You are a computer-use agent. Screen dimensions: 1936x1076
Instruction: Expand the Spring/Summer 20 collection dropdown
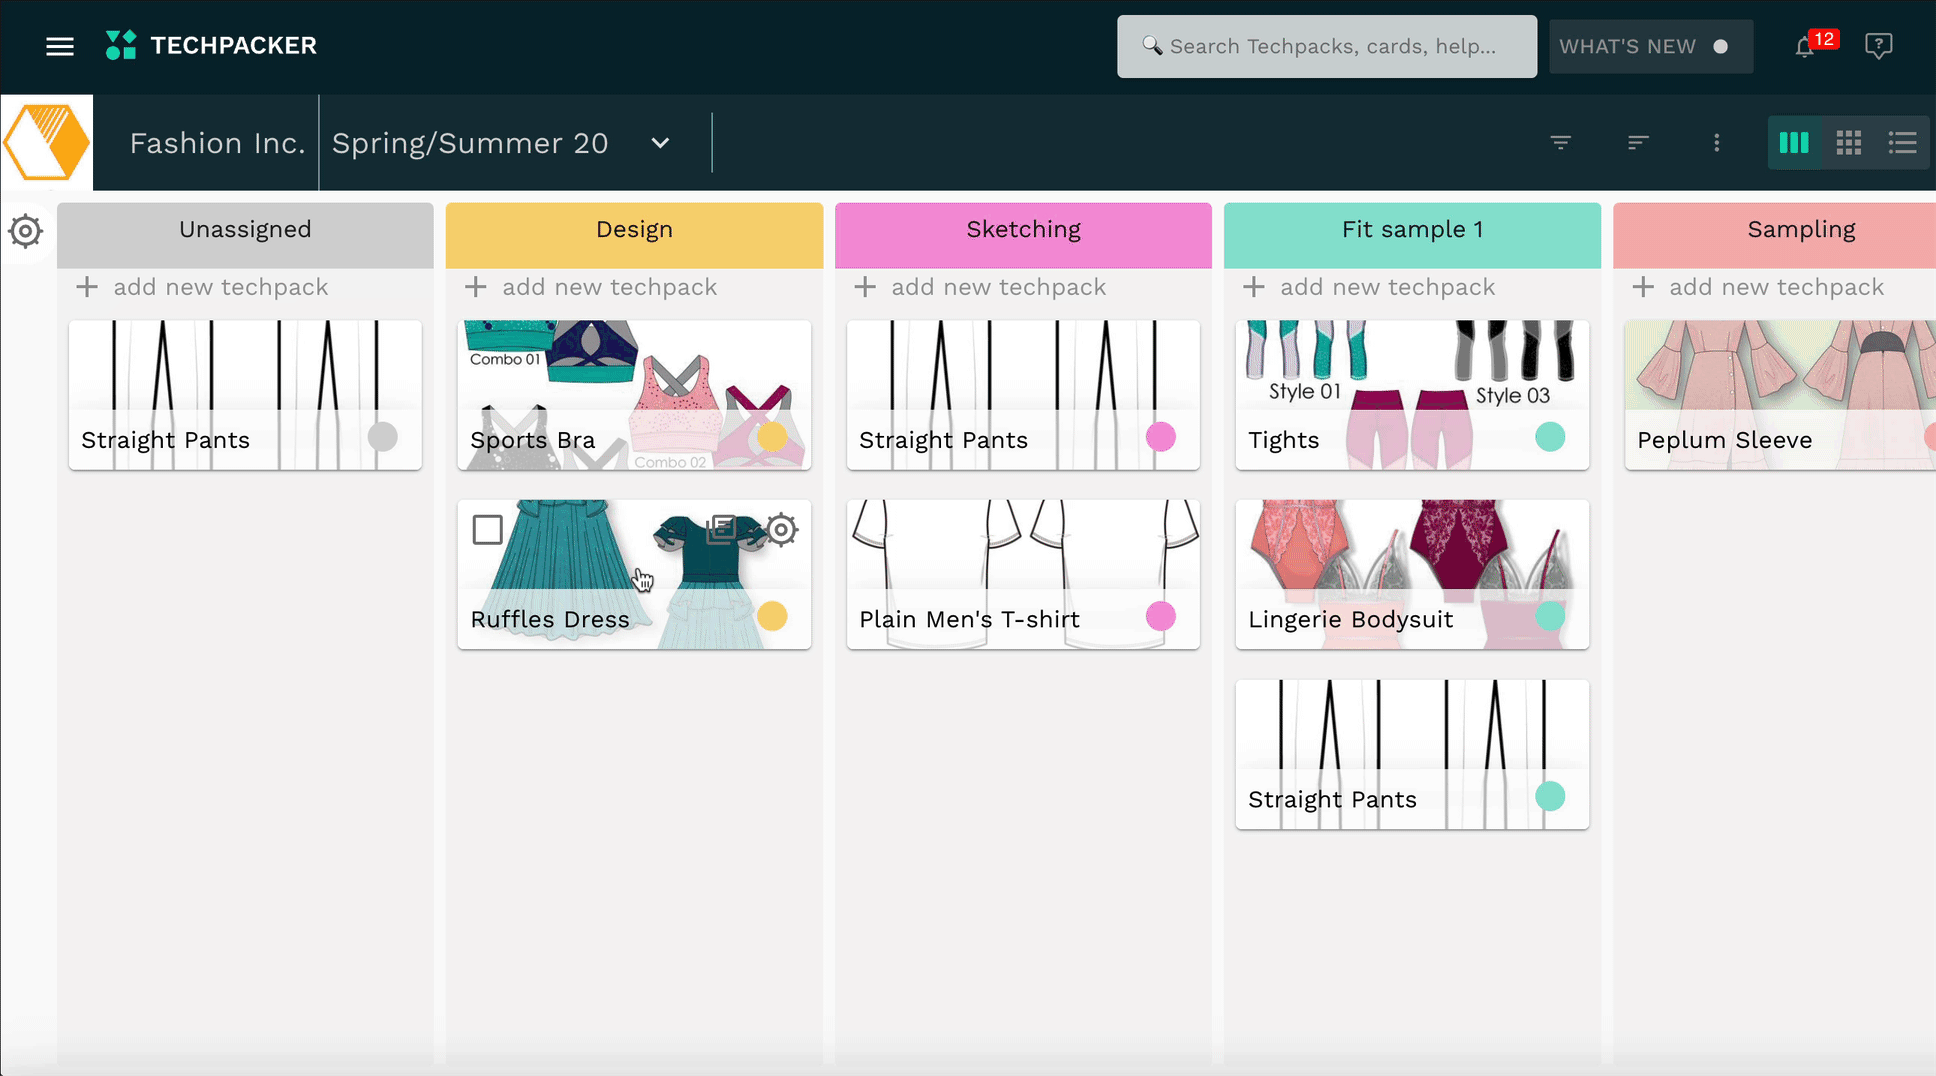pyautogui.click(x=660, y=143)
